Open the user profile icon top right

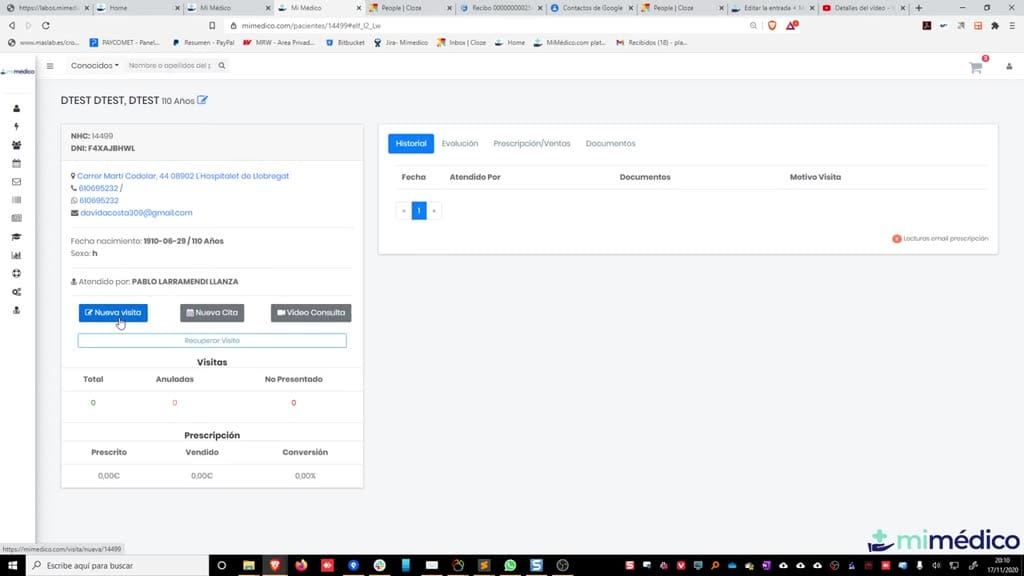pos(1009,67)
